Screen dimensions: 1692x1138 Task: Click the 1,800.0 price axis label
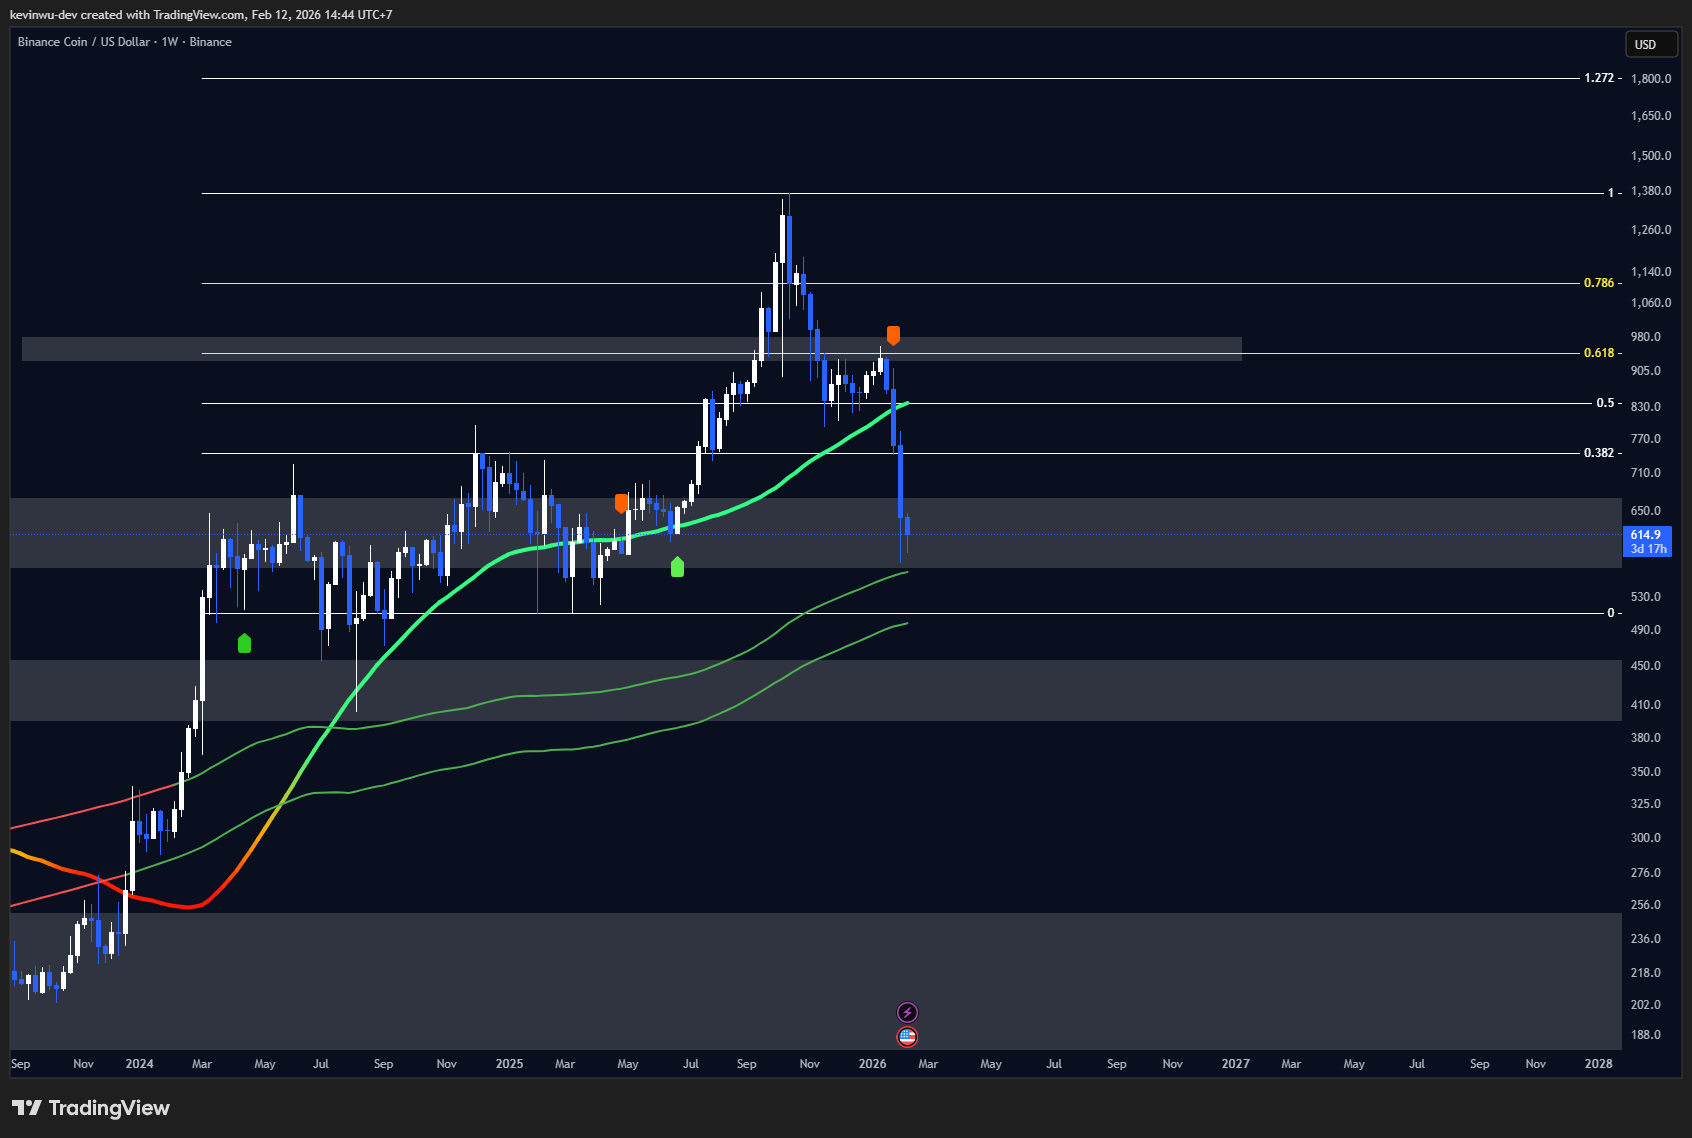(1650, 79)
